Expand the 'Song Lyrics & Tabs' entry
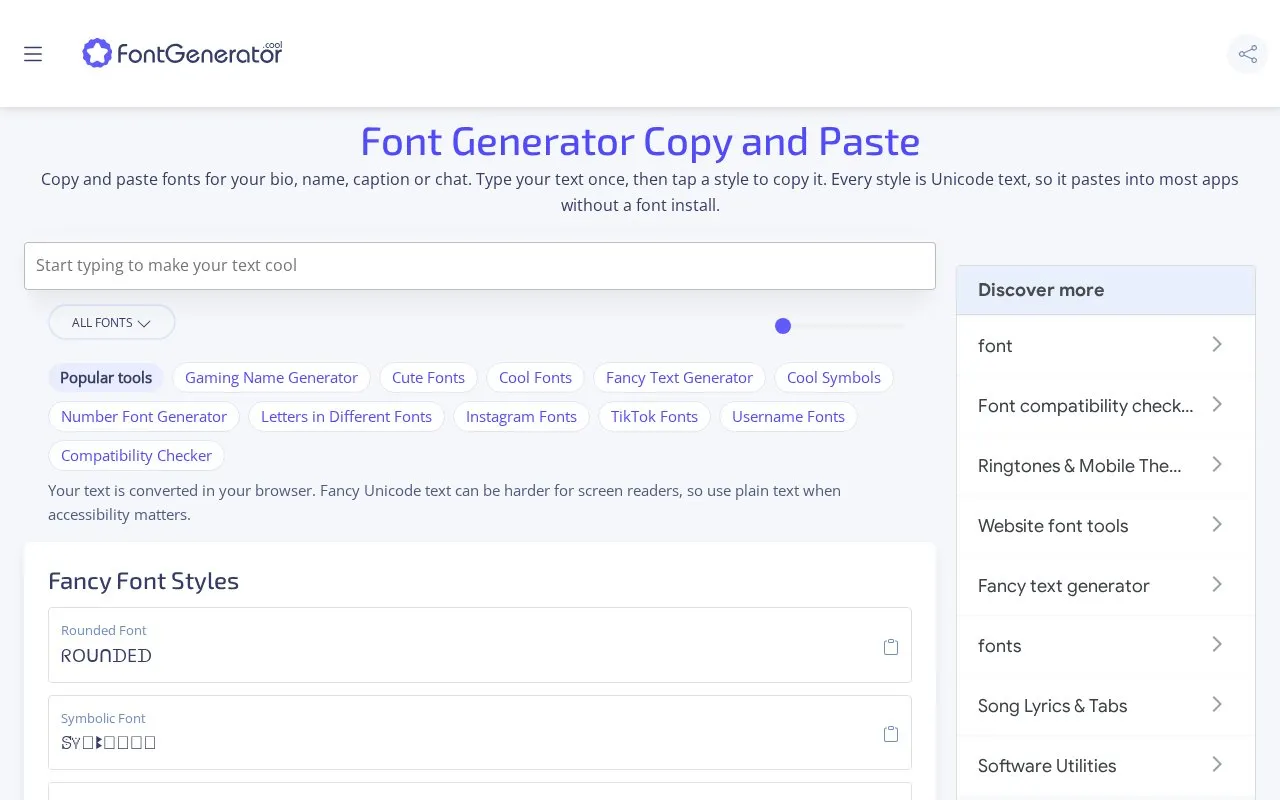 [x=1105, y=705]
